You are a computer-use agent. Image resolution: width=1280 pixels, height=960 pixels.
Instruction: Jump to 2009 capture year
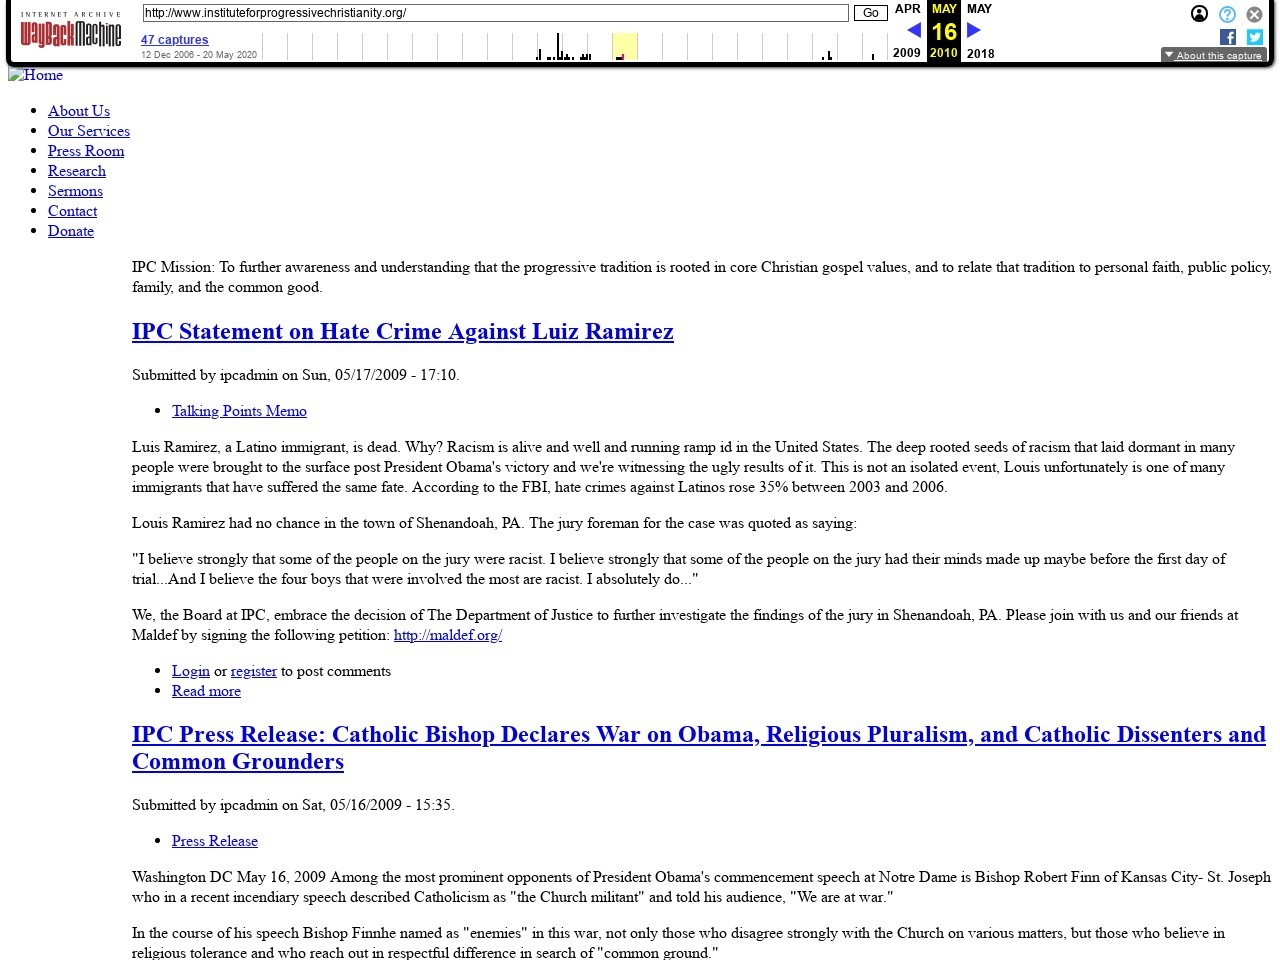[906, 53]
